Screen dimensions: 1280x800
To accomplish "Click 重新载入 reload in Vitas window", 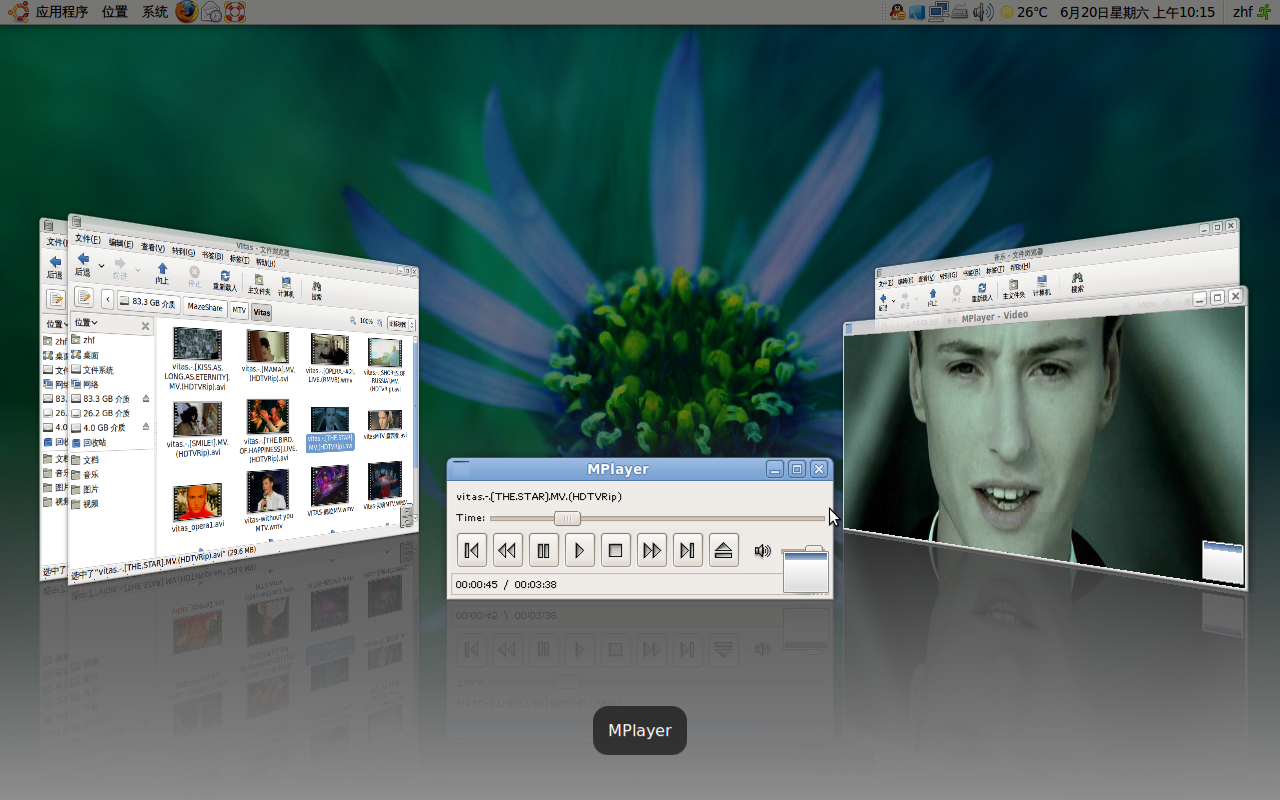I will [225, 280].
